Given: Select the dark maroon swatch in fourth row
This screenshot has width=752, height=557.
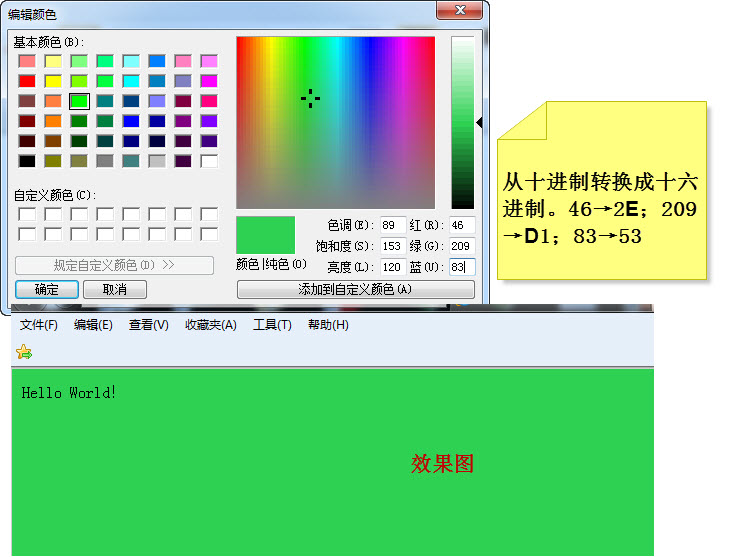Looking at the screenshot, I should 27,121.
